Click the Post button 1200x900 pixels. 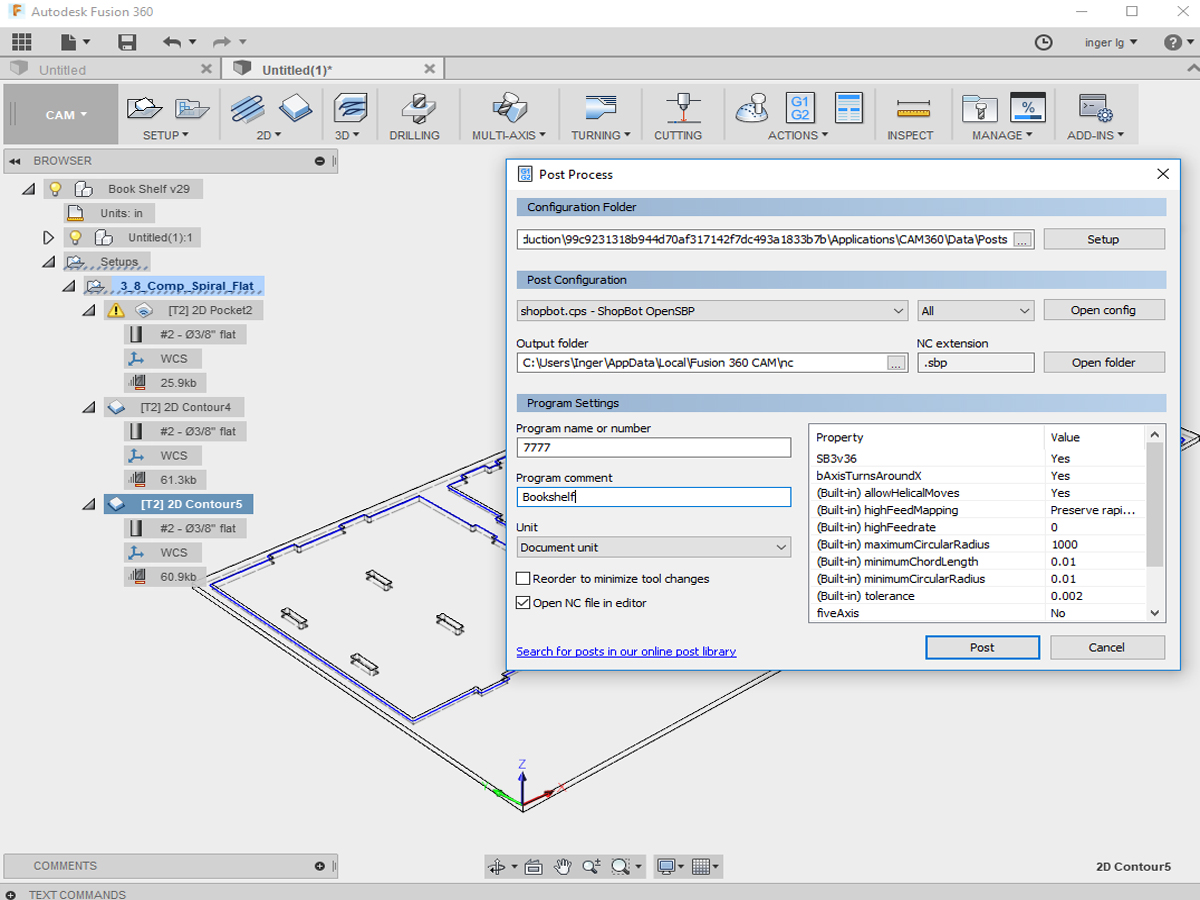982,647
